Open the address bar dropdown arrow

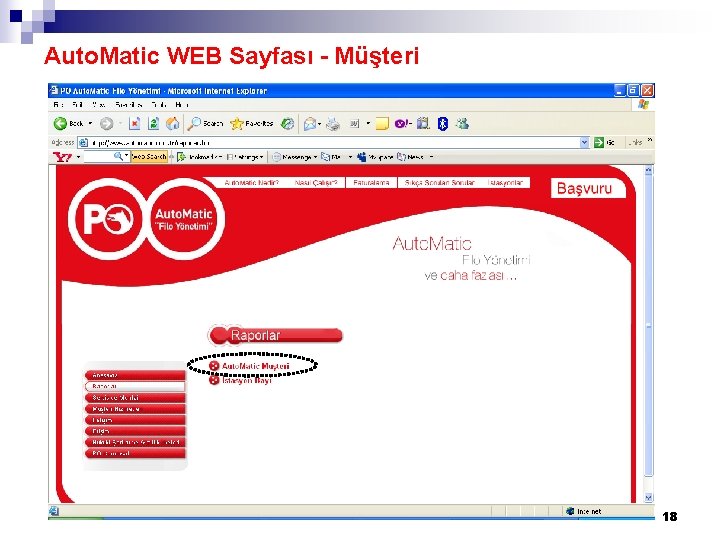coord(584,142)
